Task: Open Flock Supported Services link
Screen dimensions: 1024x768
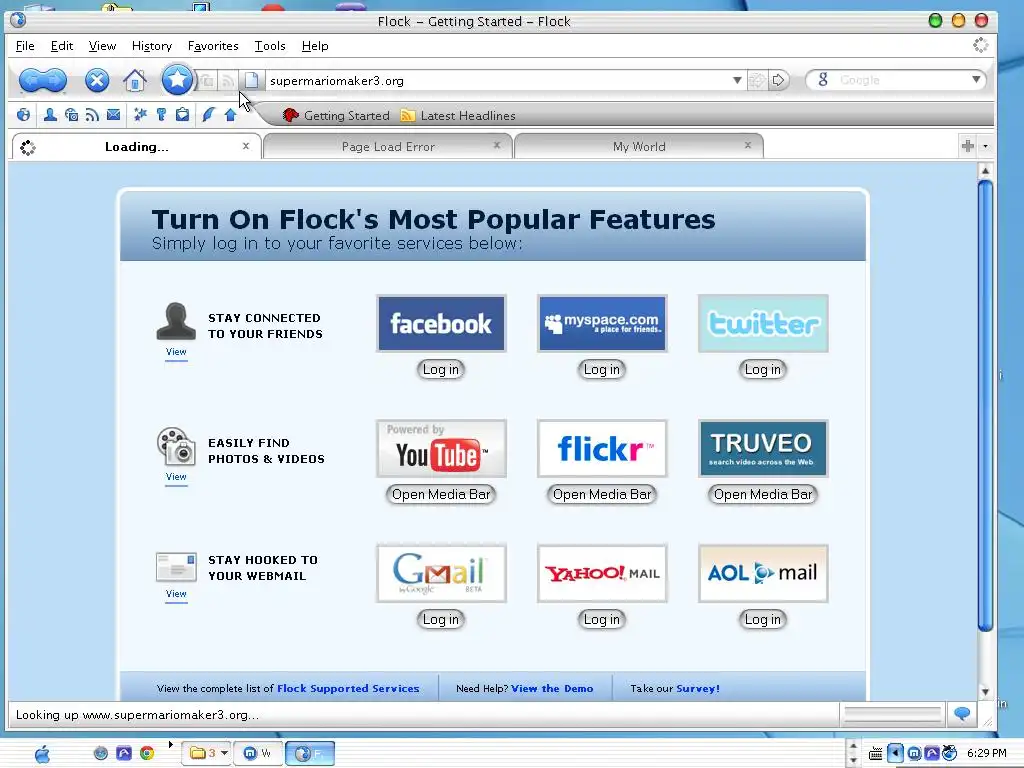Action: (348, 688)
